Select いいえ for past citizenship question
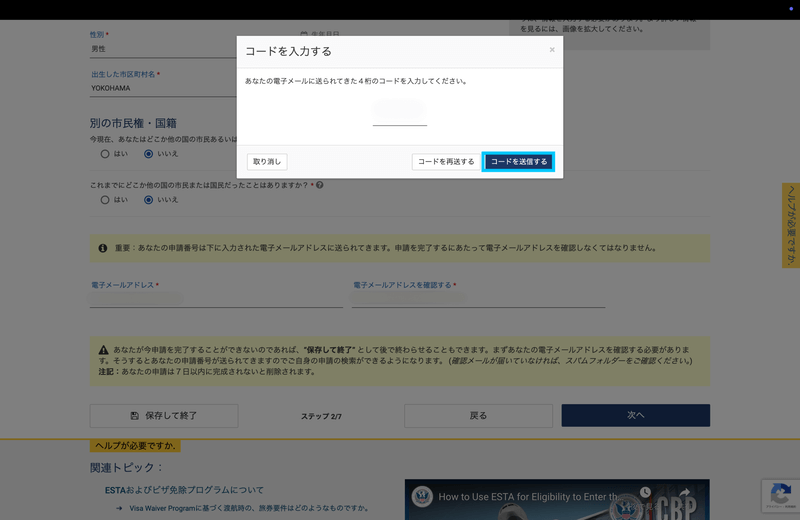Viewport: 800px width, 520px height. pos(148,200)
